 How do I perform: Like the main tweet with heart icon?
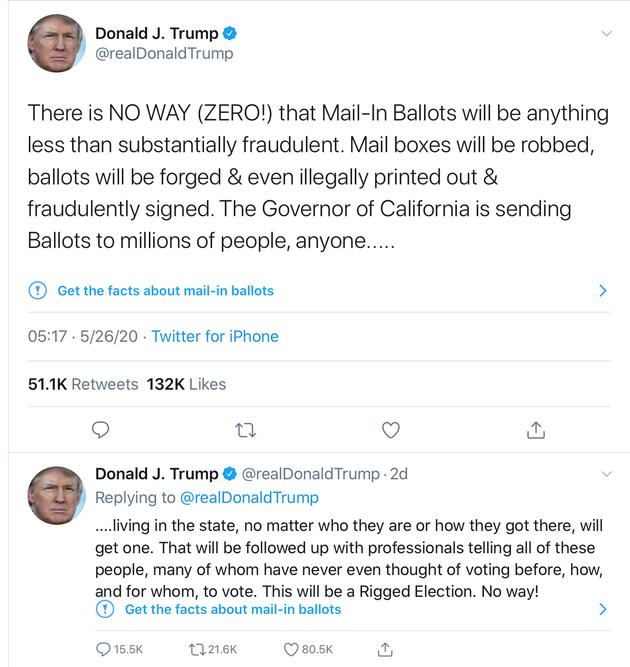click(x=391, y=430)
